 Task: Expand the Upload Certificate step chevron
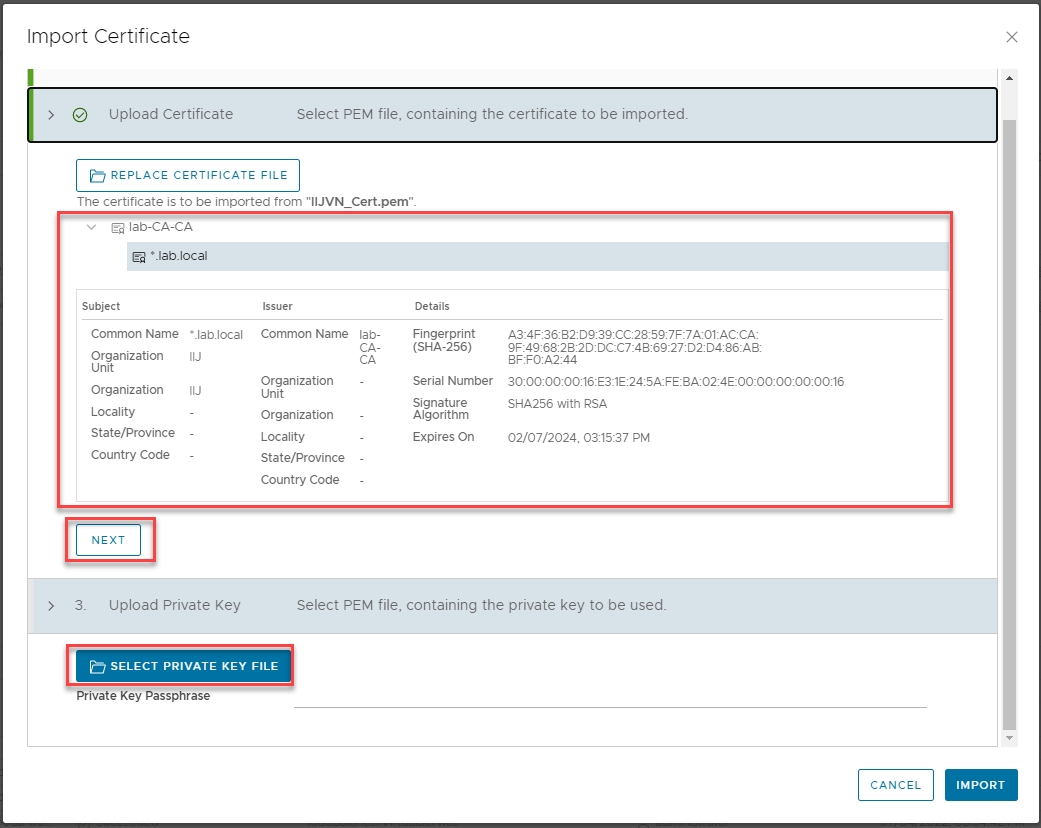click(52, 115)
